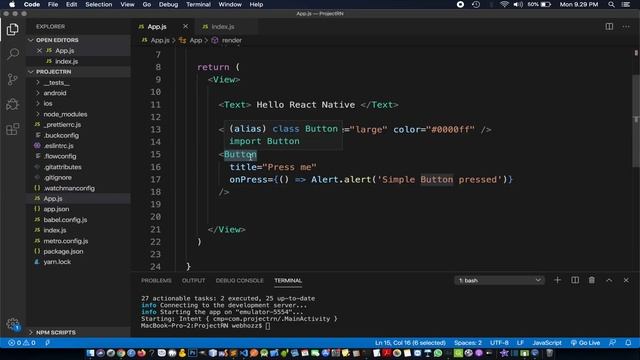Image resolution: width=640 pixels, height=360 pixels.
Task: Click the Wi-Fi icon in menu bar
Action: (504, 4)
